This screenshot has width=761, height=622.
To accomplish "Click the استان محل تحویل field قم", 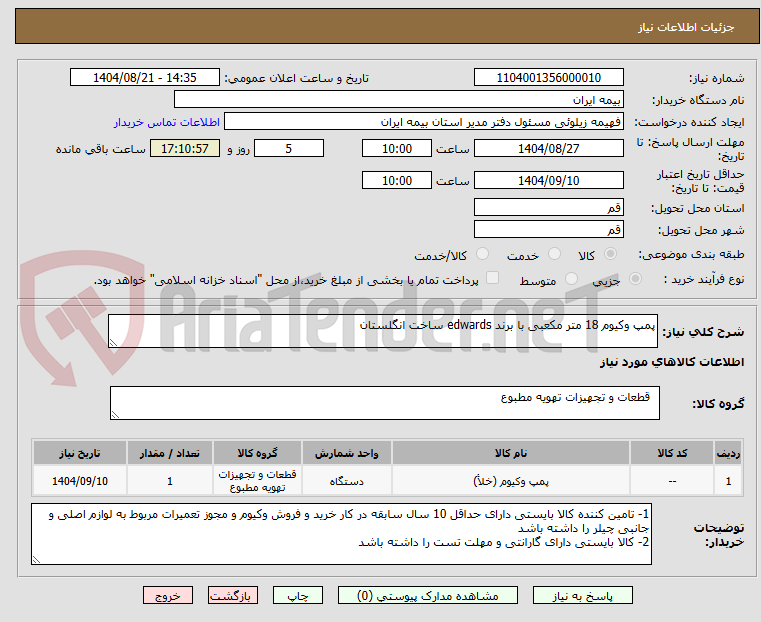I will click(548, 208).
